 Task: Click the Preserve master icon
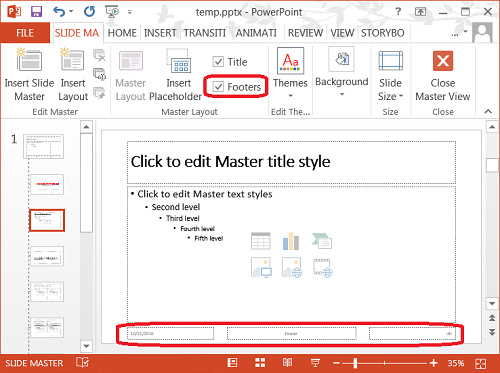[99, 93]
